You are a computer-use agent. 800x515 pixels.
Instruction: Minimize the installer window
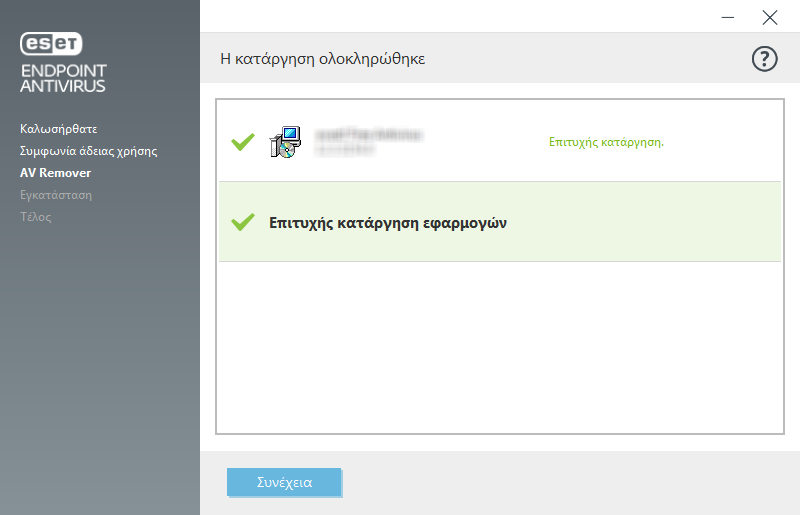coord(728,17)
